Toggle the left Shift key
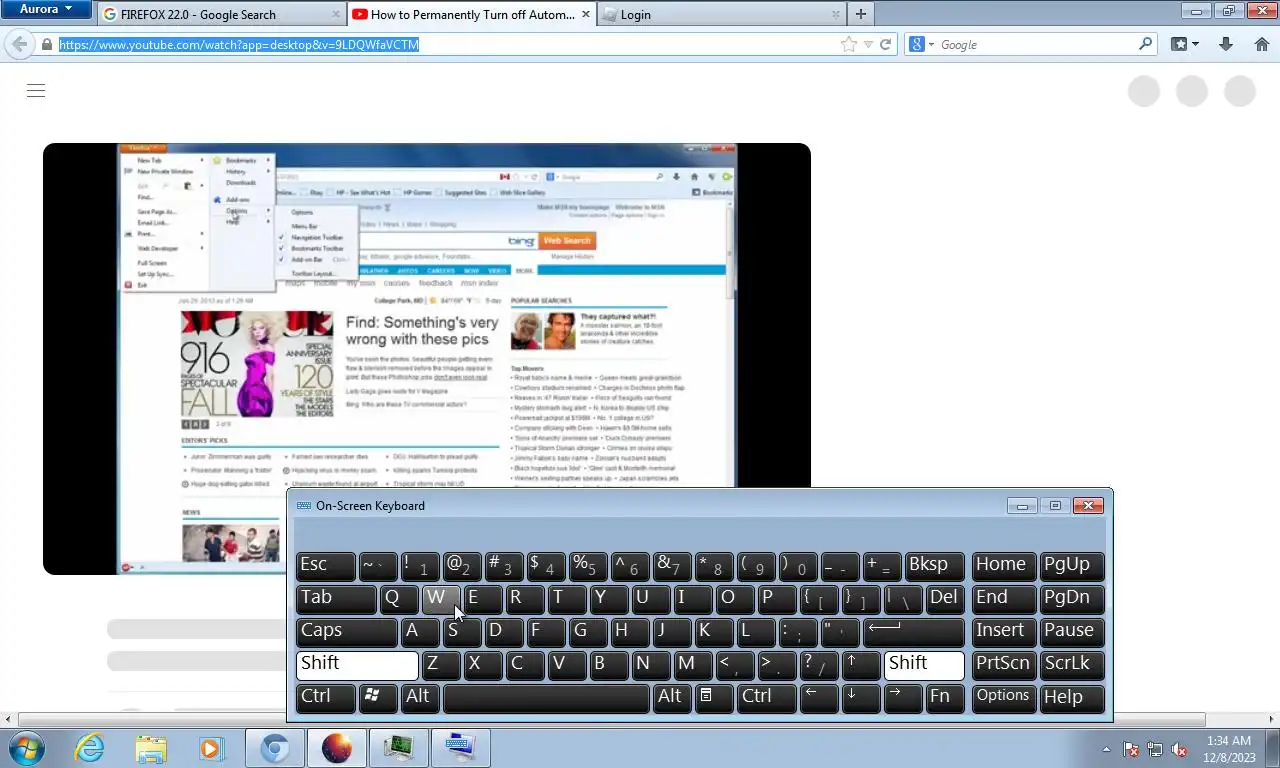 (357, 665)
